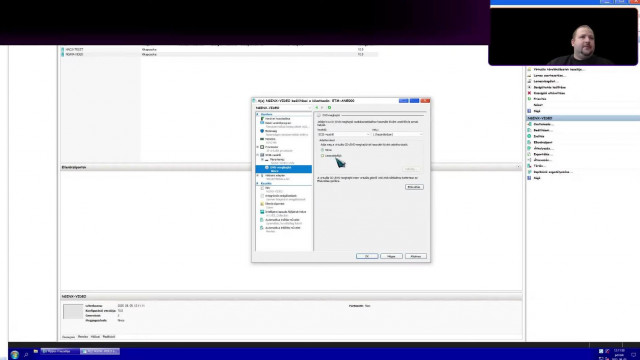Open the virtual machine selector dropdown in dialog
640x360 pixels.
(x=283, y=108)
